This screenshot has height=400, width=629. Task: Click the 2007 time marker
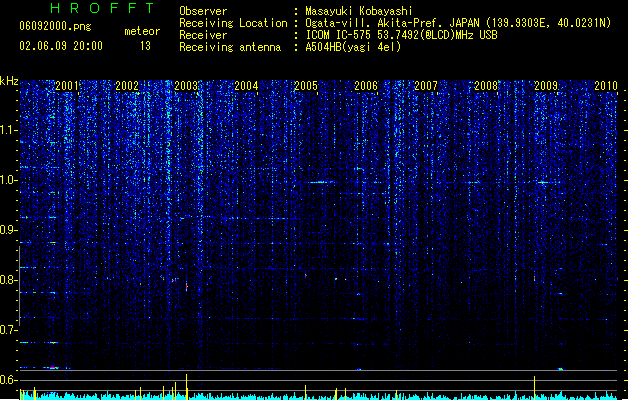point(426,86)
